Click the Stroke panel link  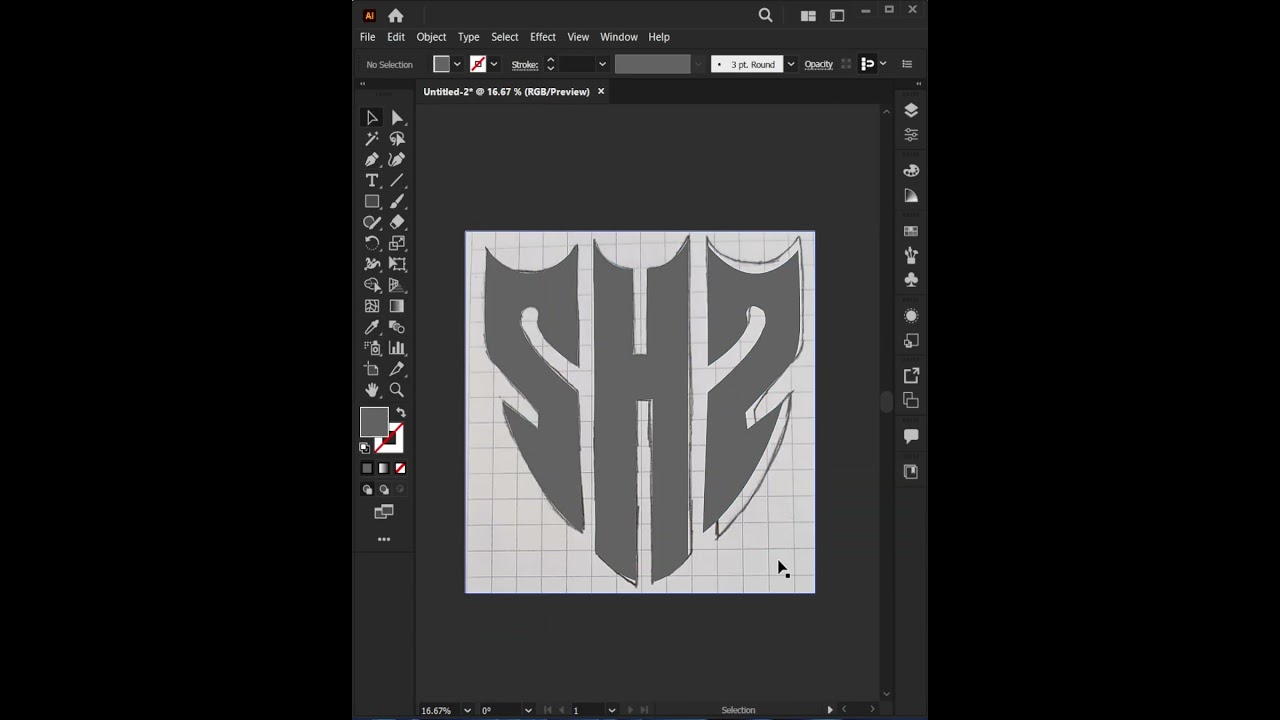click(525, 64)
